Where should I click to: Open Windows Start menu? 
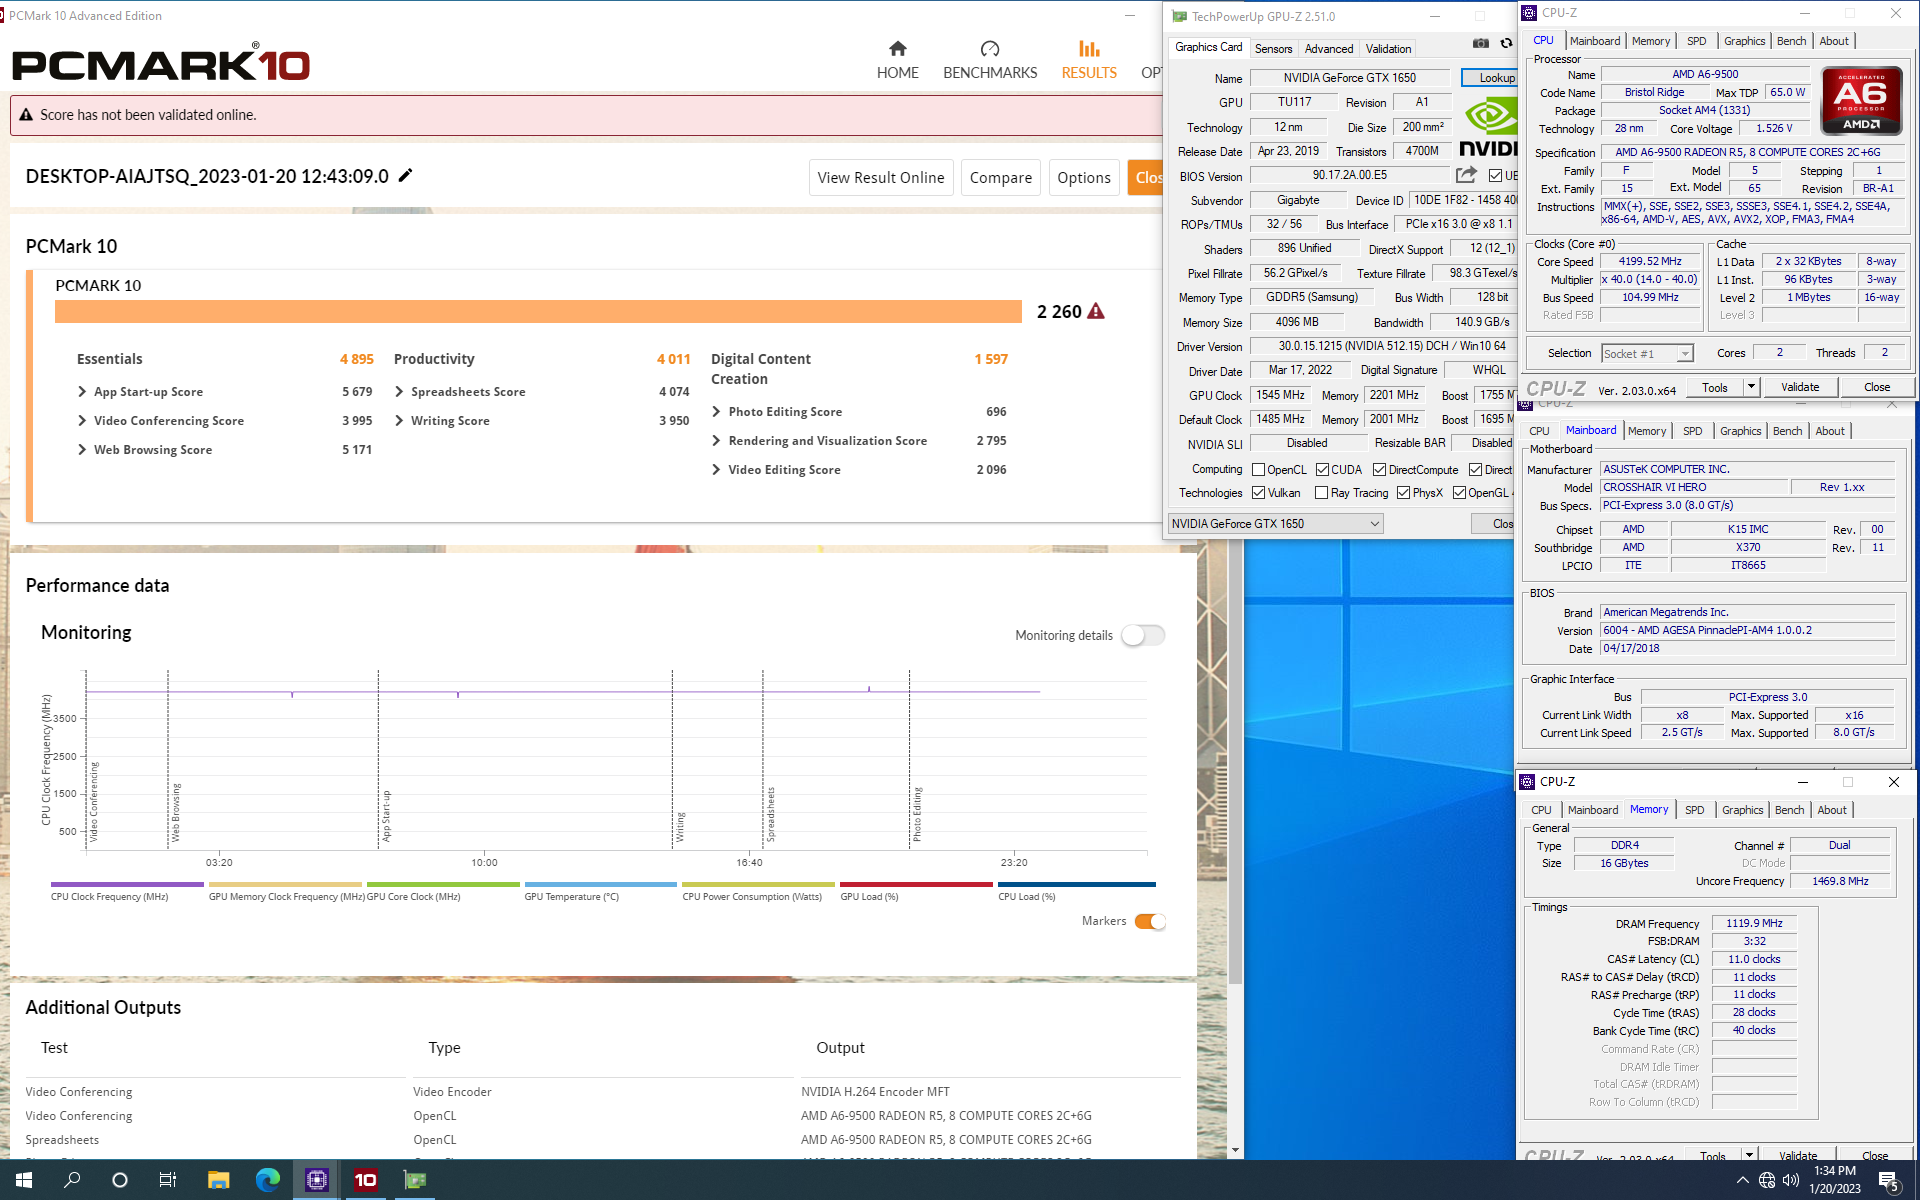[x=24, y=1180]
